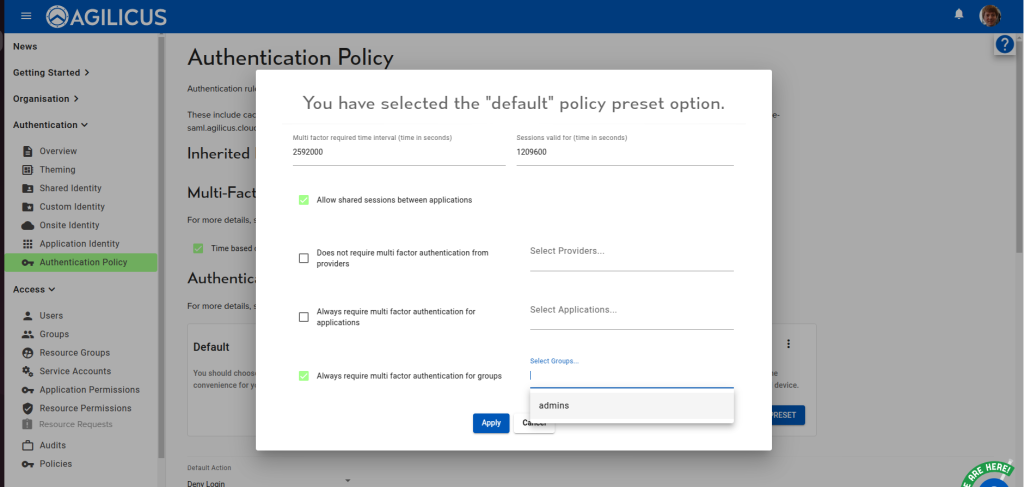Click the Audits icon in sidebar
Viewport: 1024px width, 487px height.
[28, 445]
